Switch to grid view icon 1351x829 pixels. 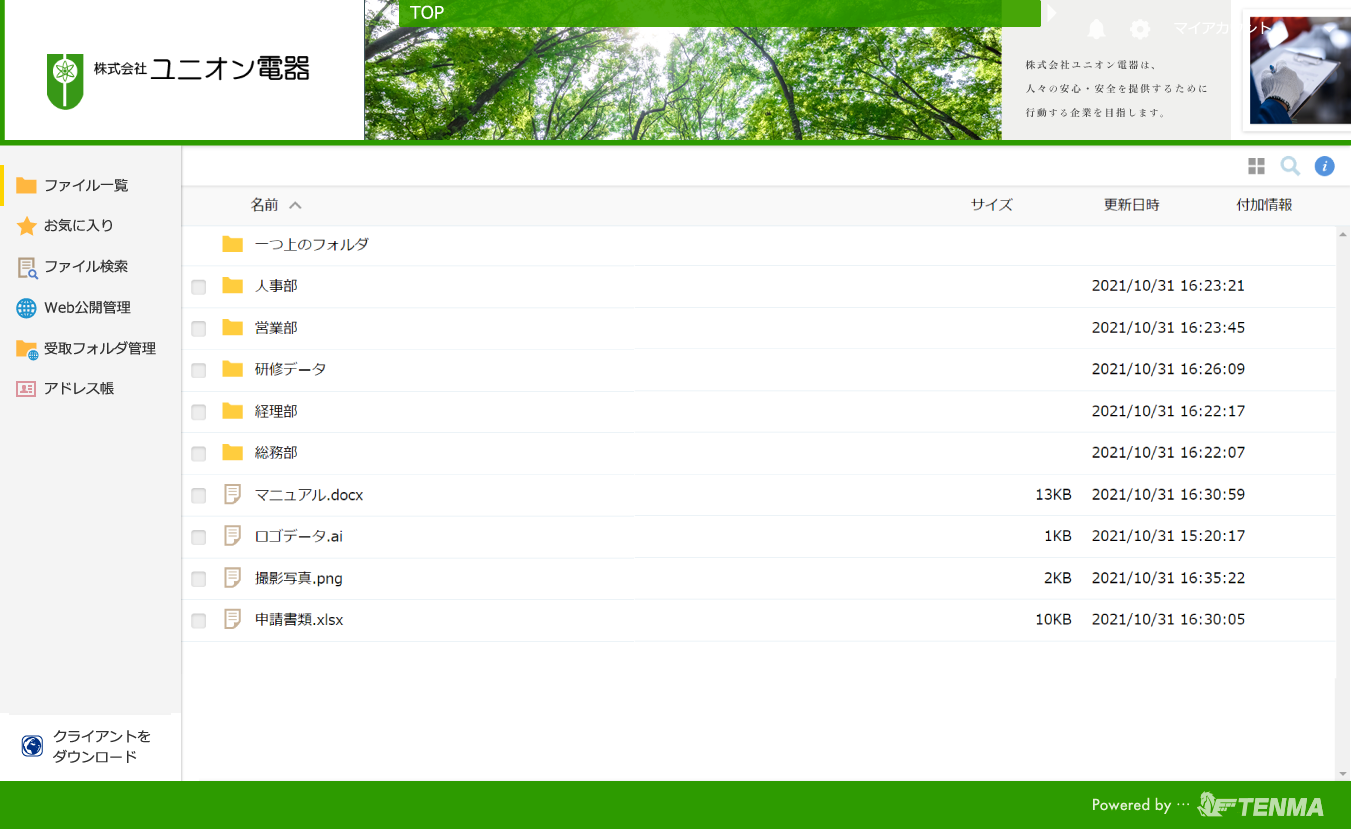point(1256,166)
